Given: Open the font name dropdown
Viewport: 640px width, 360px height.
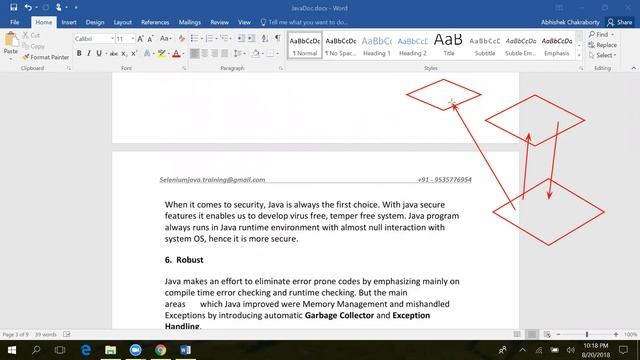Looking at the screenshot, I should [112, 39].
